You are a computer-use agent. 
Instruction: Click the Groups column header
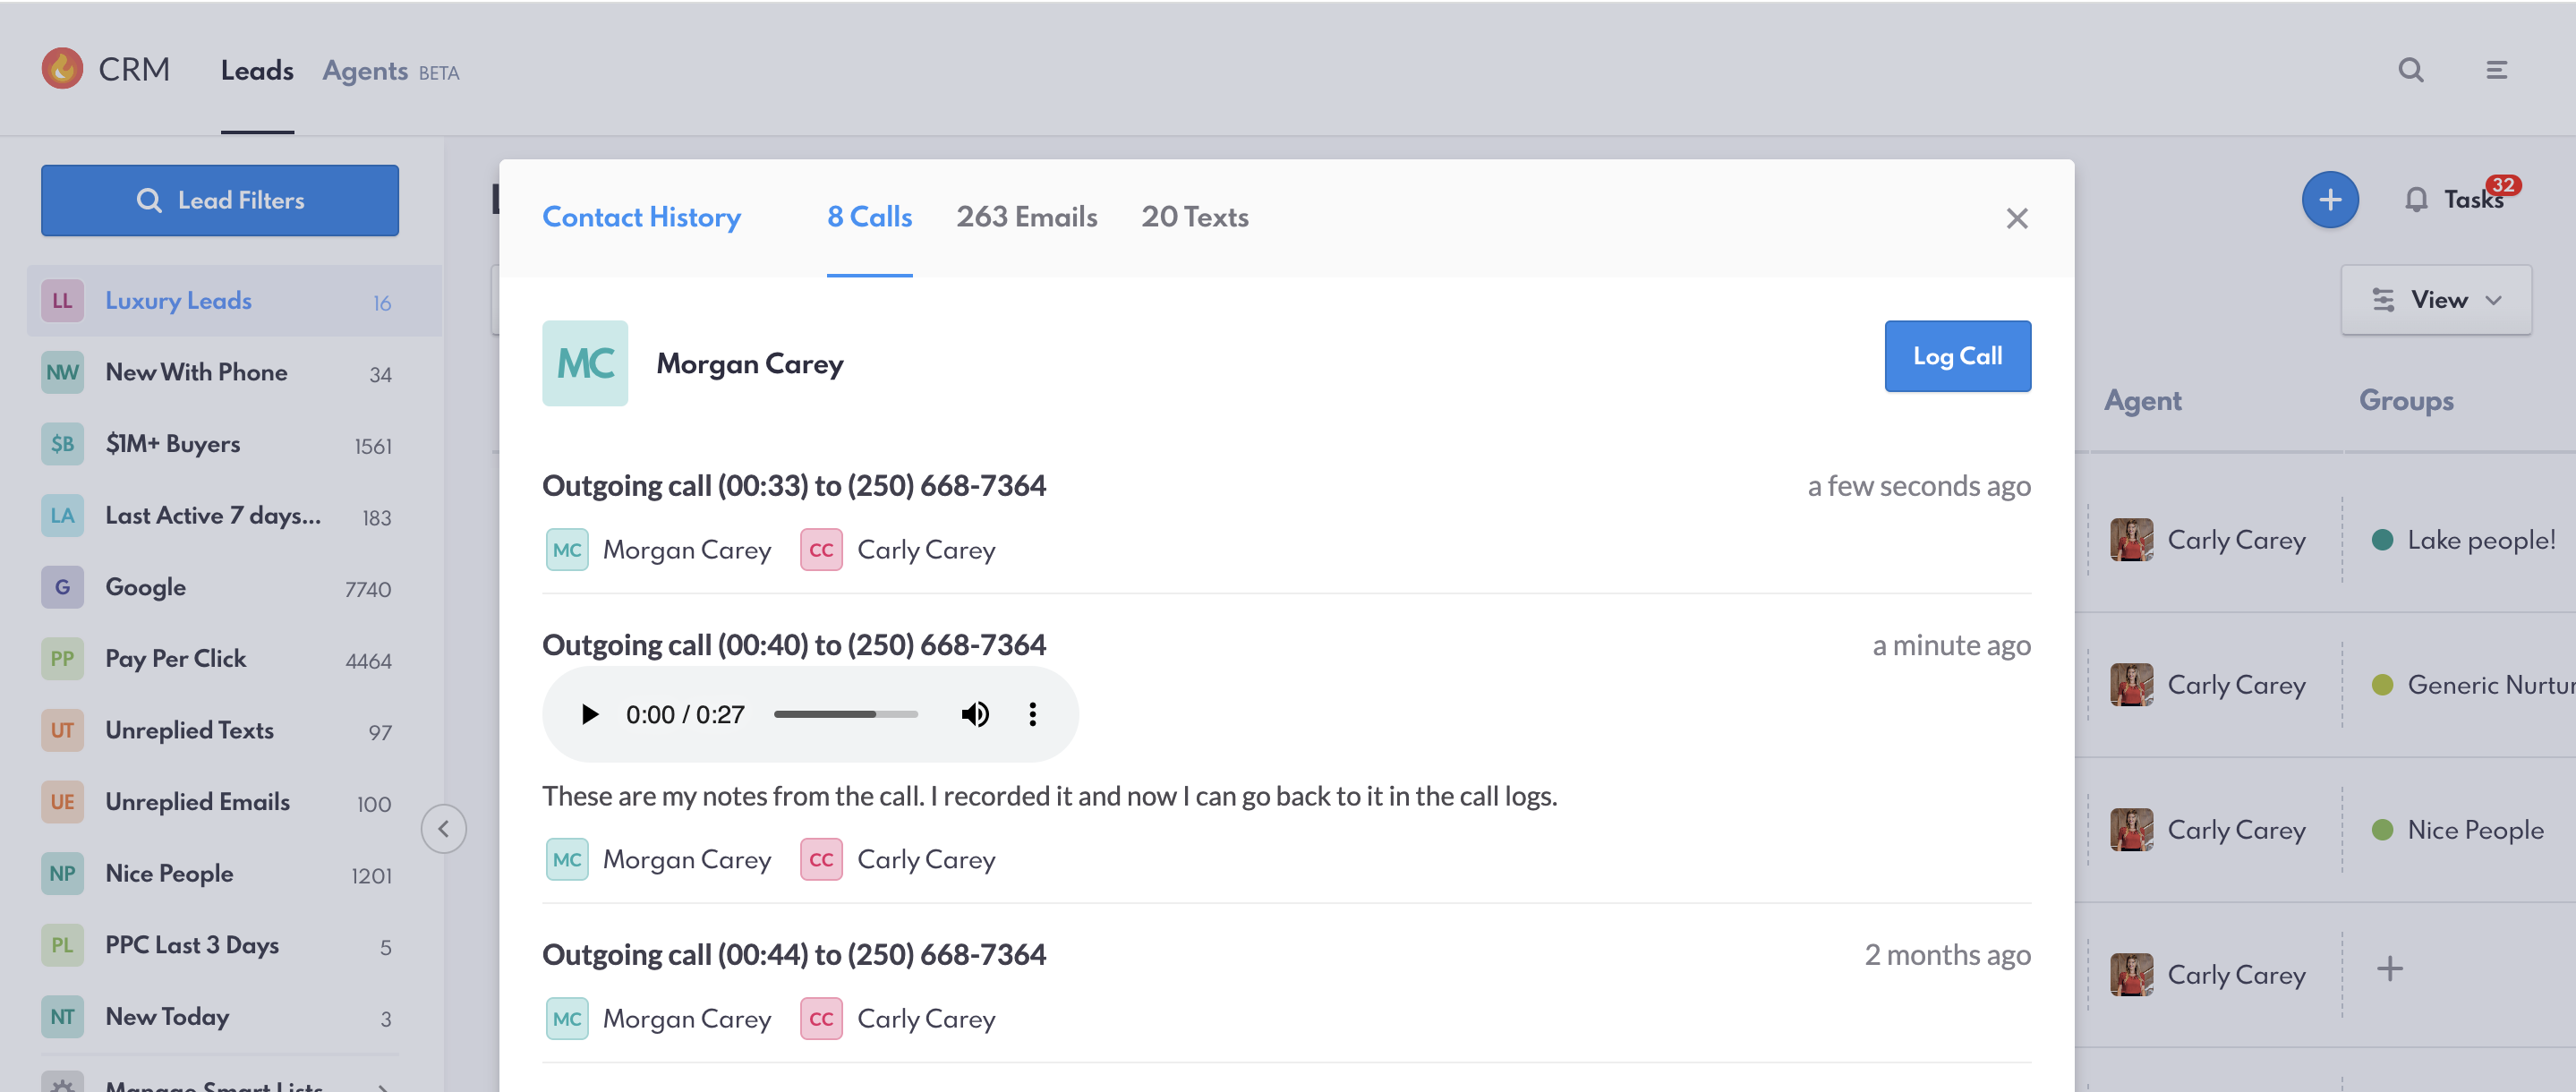(2406, 401)
